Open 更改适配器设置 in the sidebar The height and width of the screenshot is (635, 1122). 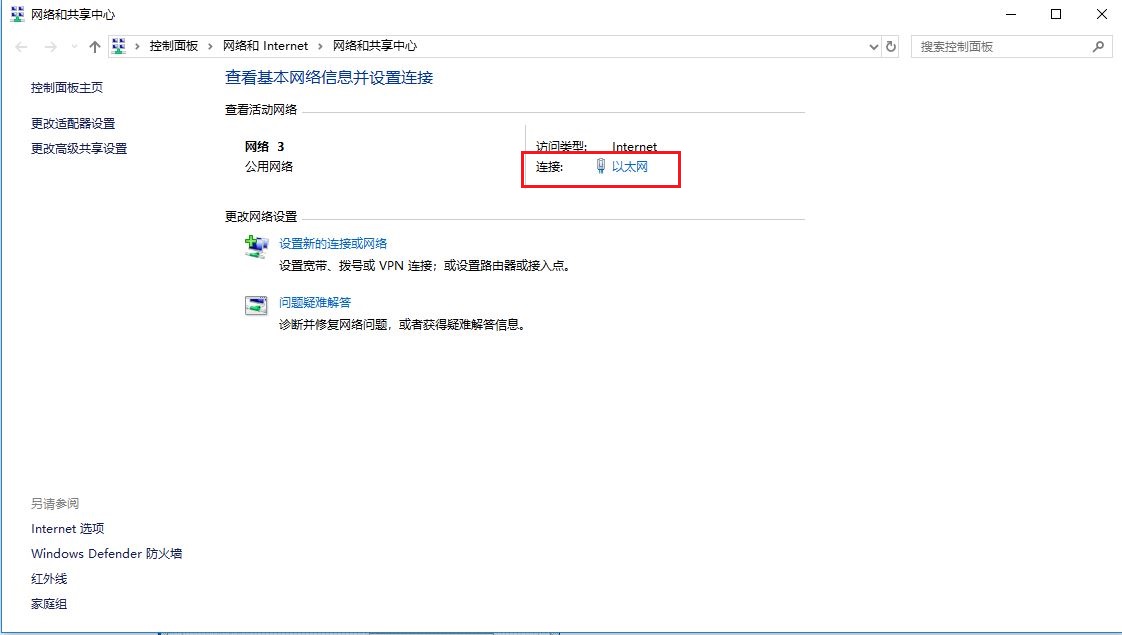(x=73, y=123)
